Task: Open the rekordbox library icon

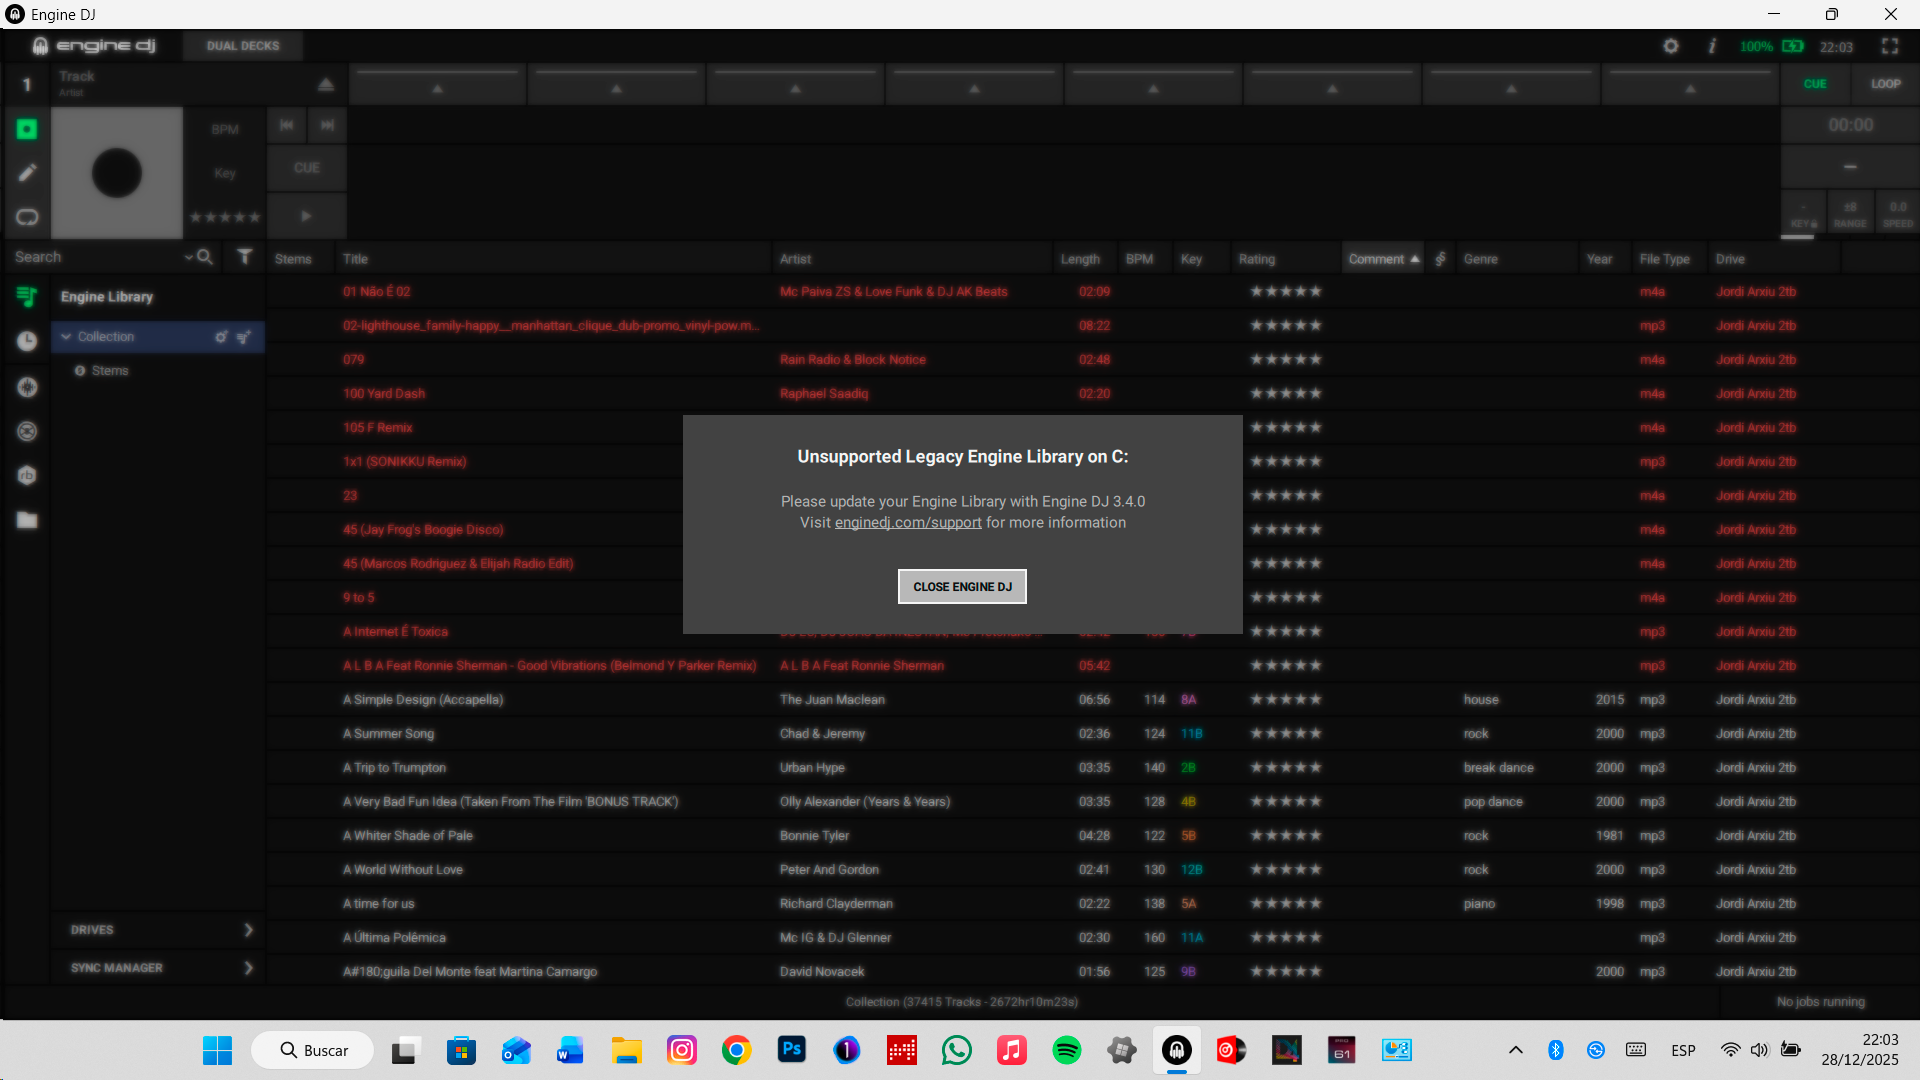Action: point(27,475)
